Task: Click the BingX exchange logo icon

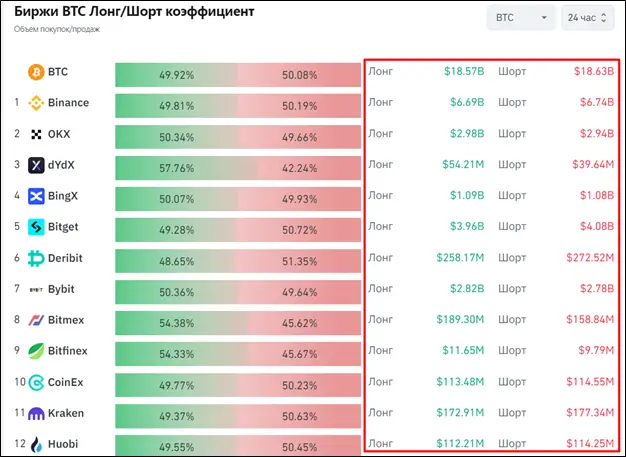Action: coord(35,196)
